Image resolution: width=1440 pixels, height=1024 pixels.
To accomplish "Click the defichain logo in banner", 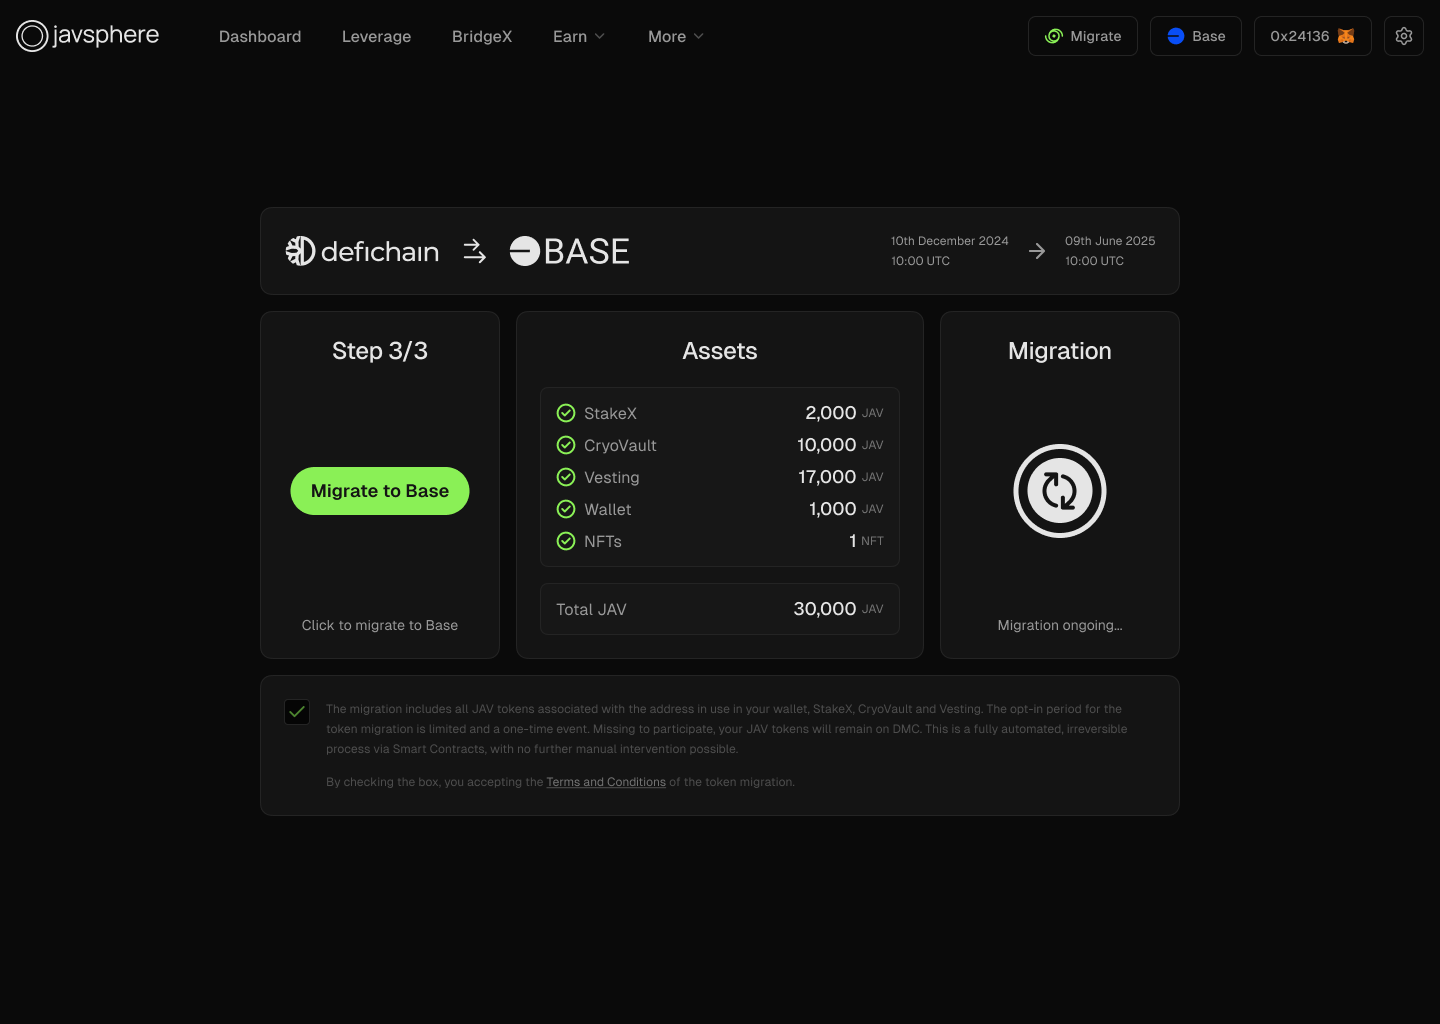I will pyautogui.click(x=362, y=251).
